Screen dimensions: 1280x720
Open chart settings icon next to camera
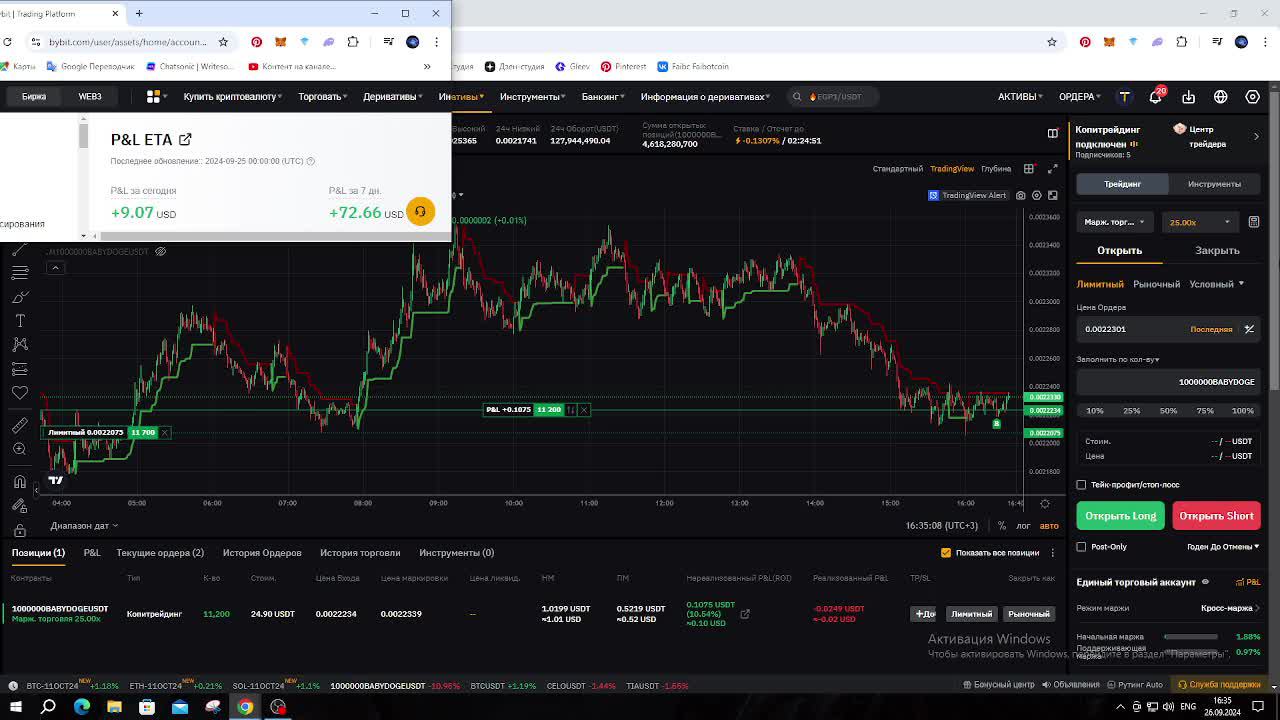1036,195
